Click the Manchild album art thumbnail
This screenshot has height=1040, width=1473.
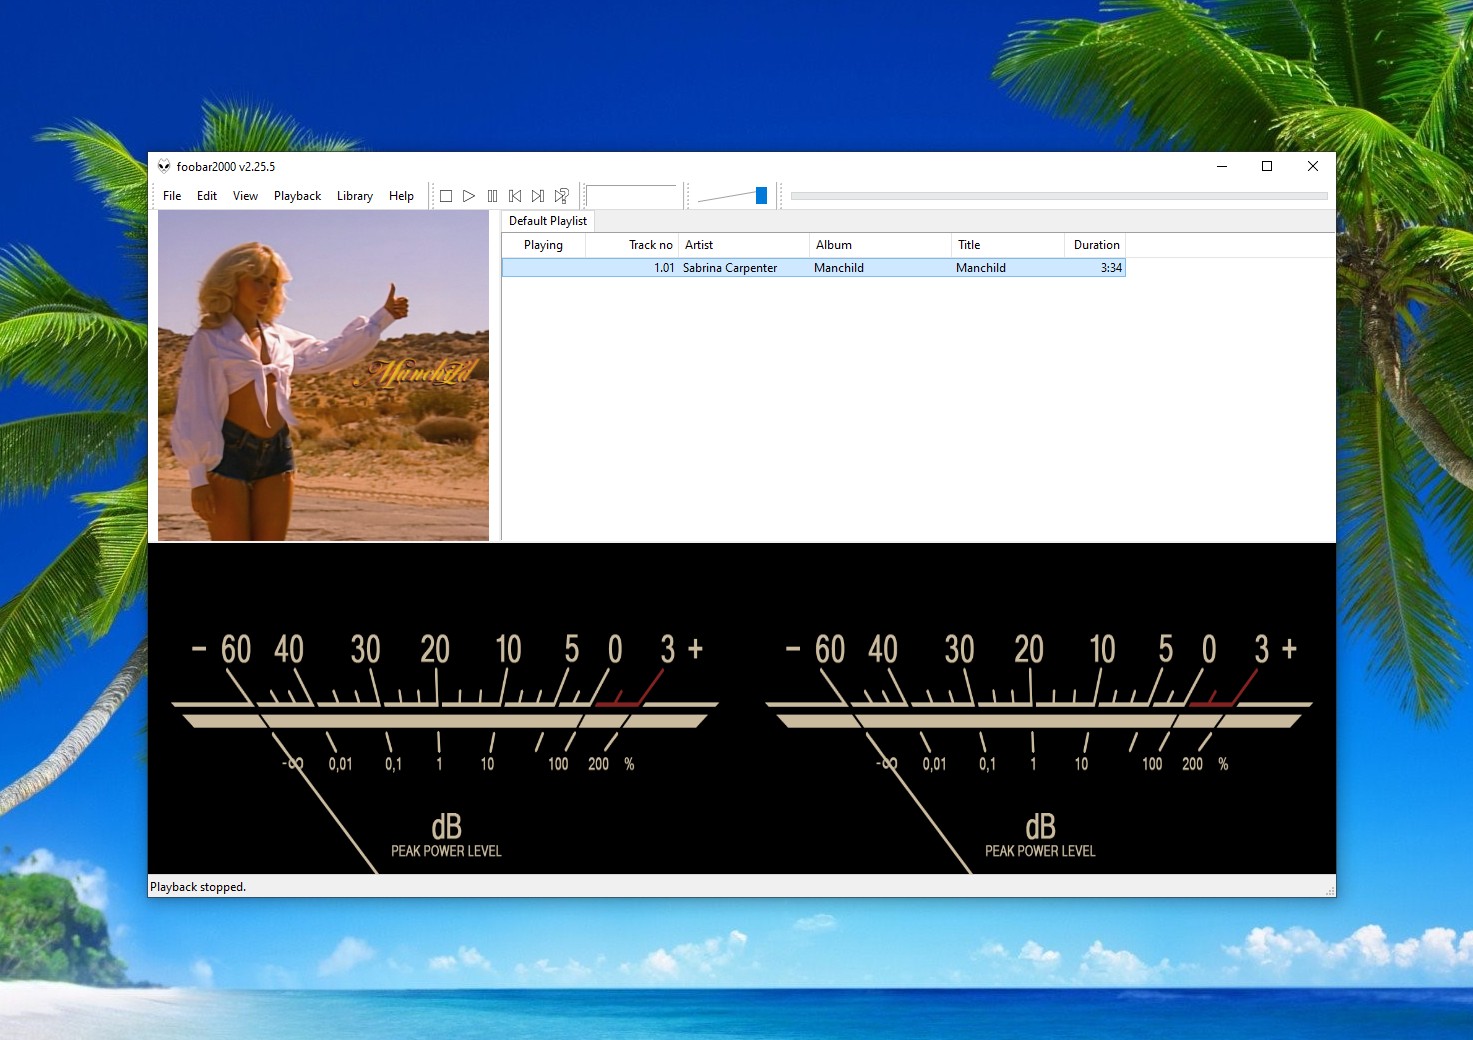click(323, 375)
